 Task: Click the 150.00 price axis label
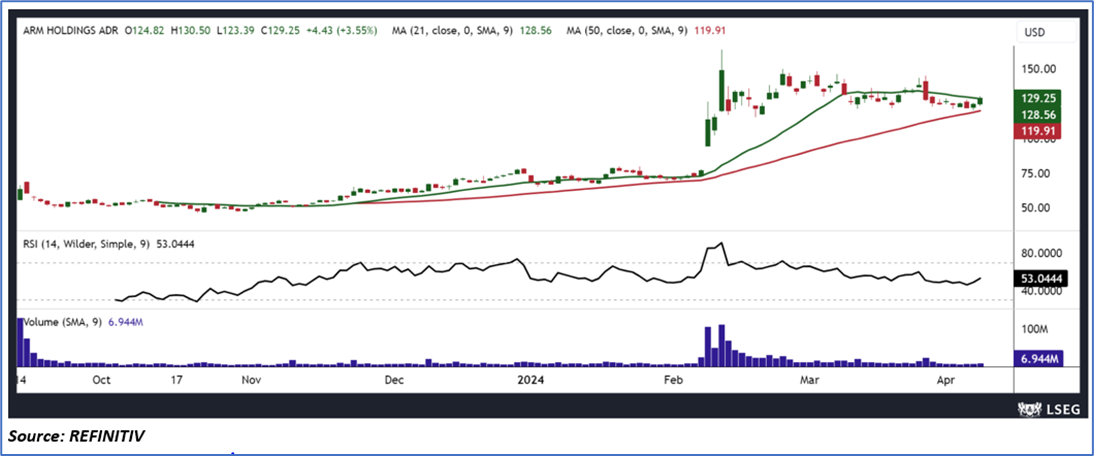[1040, 69]
